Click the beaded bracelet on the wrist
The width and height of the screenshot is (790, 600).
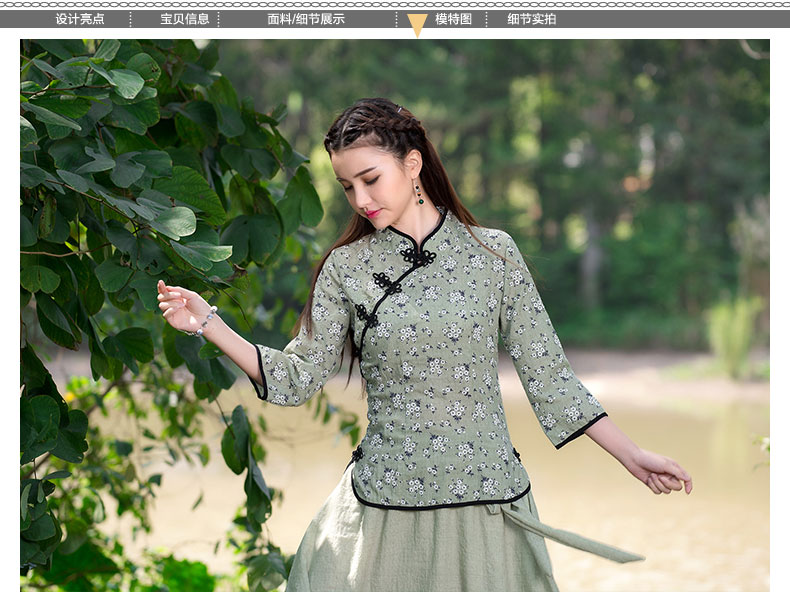click(206, 322)
